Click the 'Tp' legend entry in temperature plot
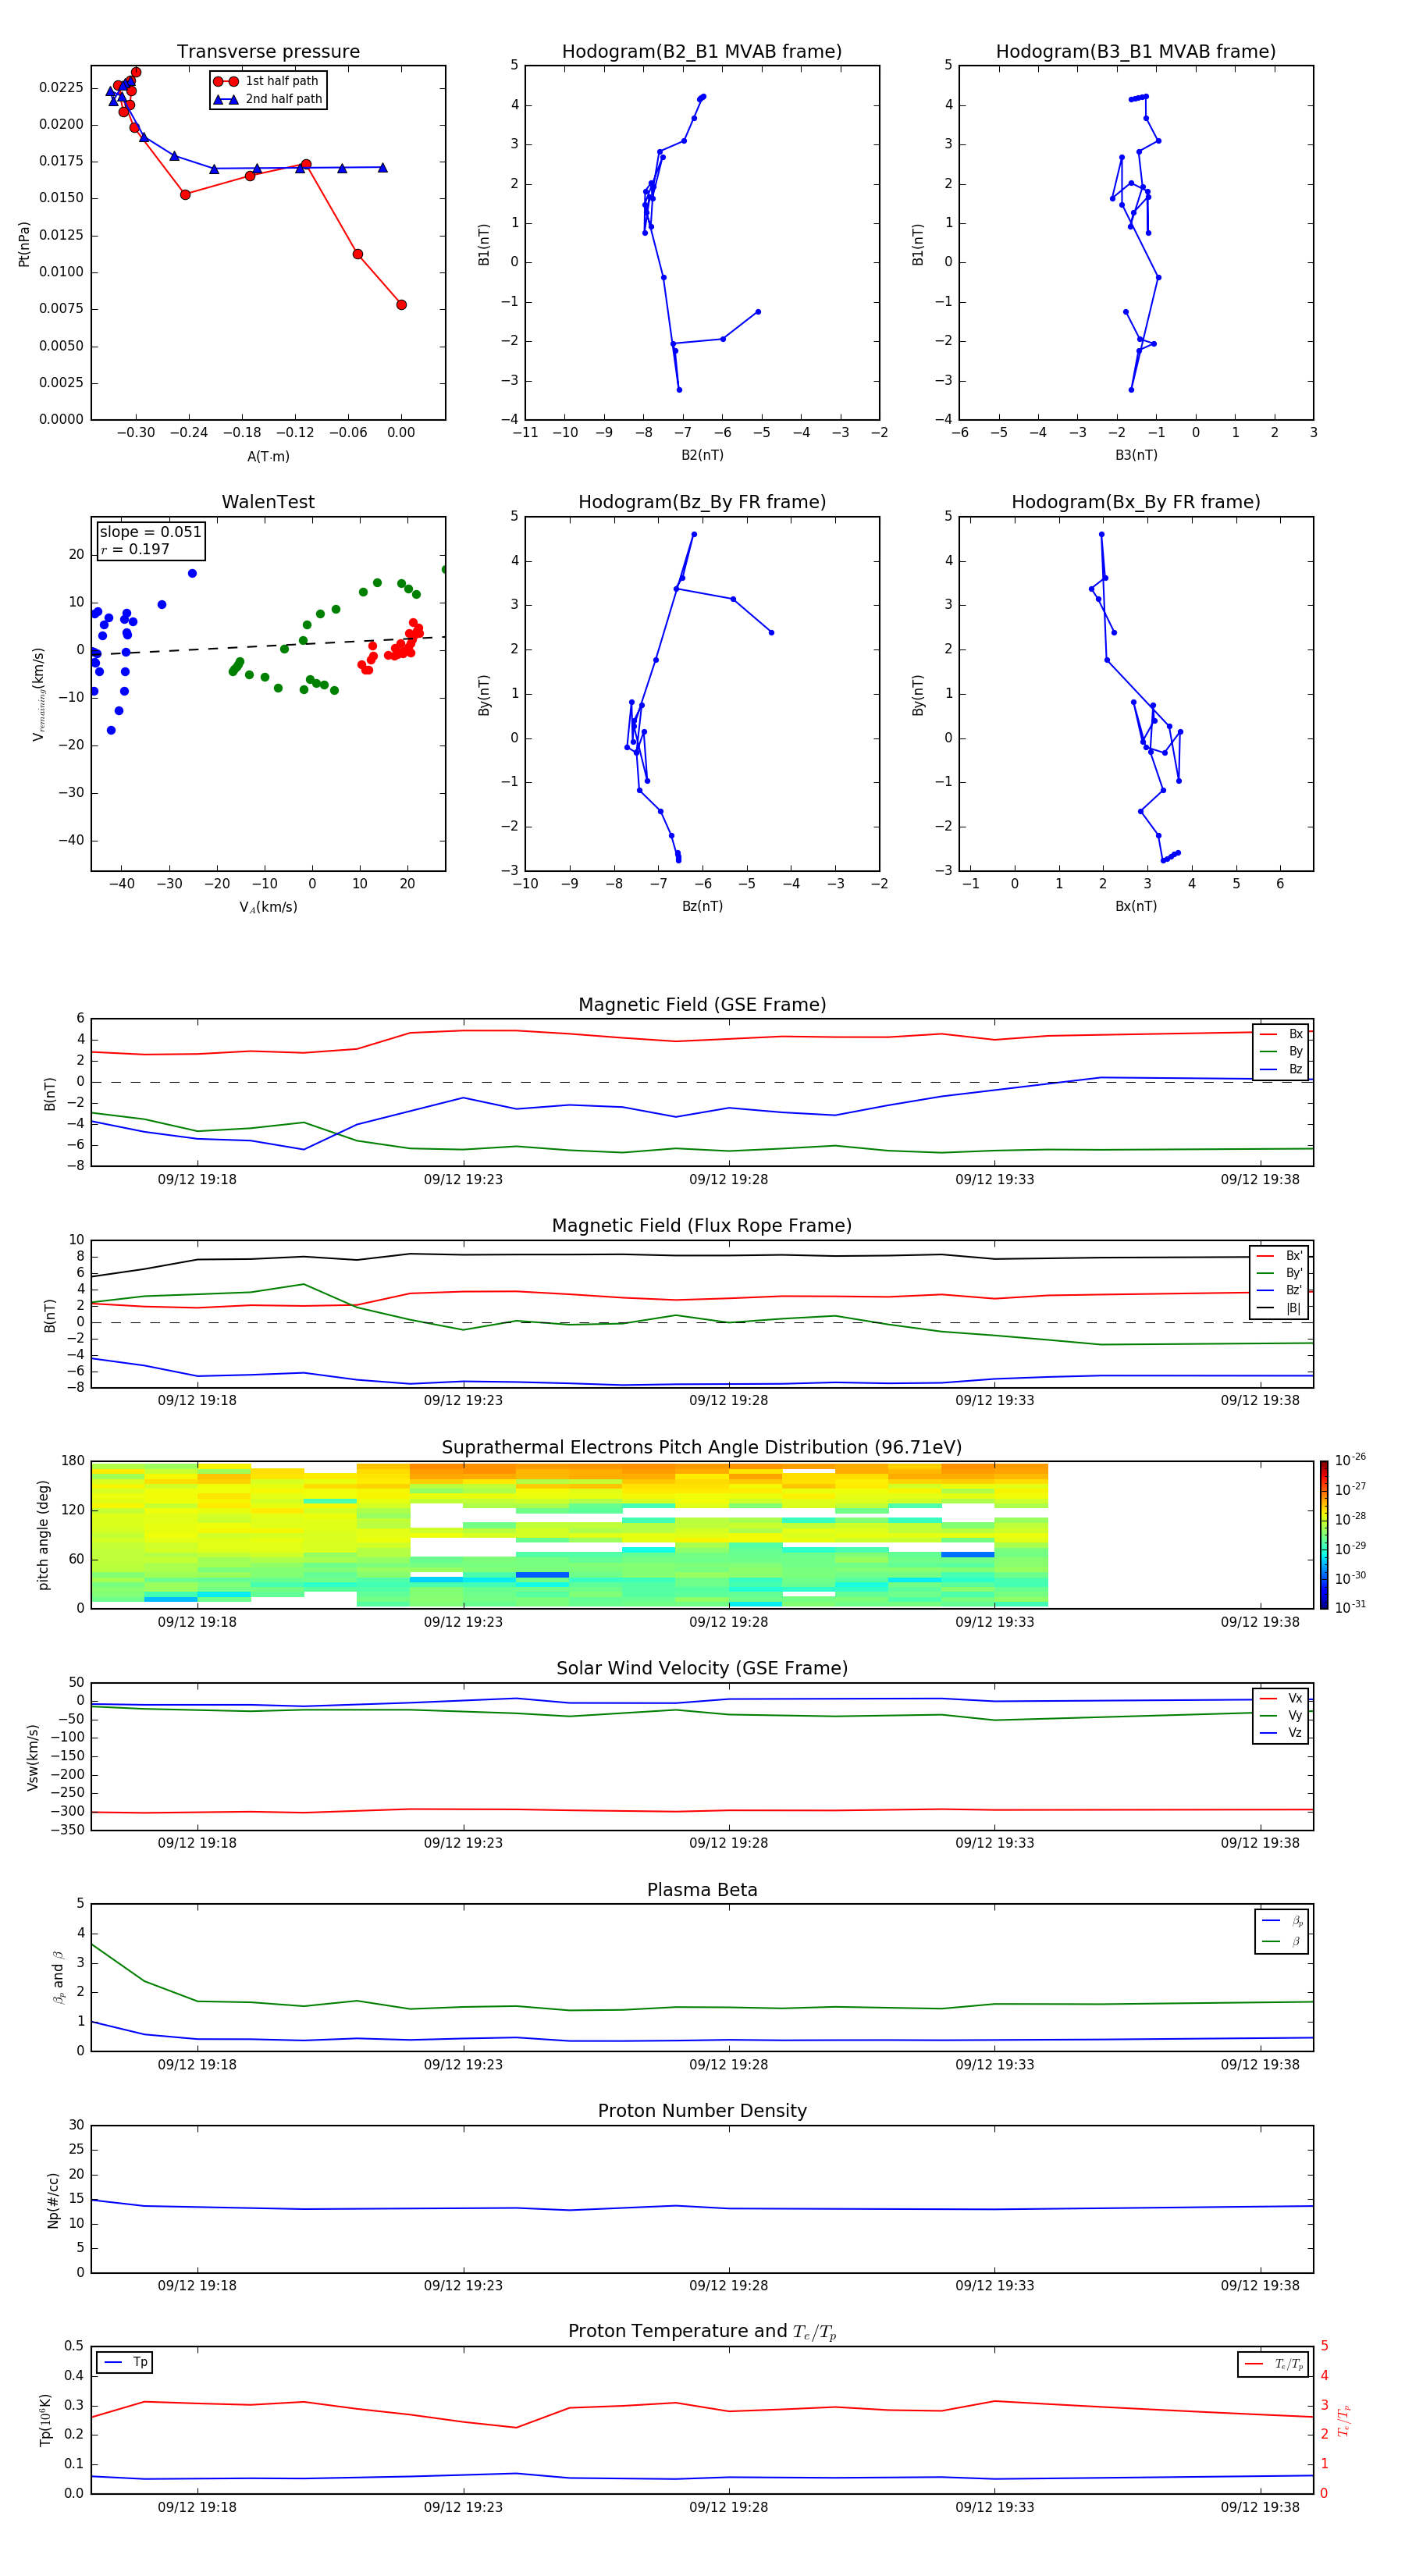 125,2362
